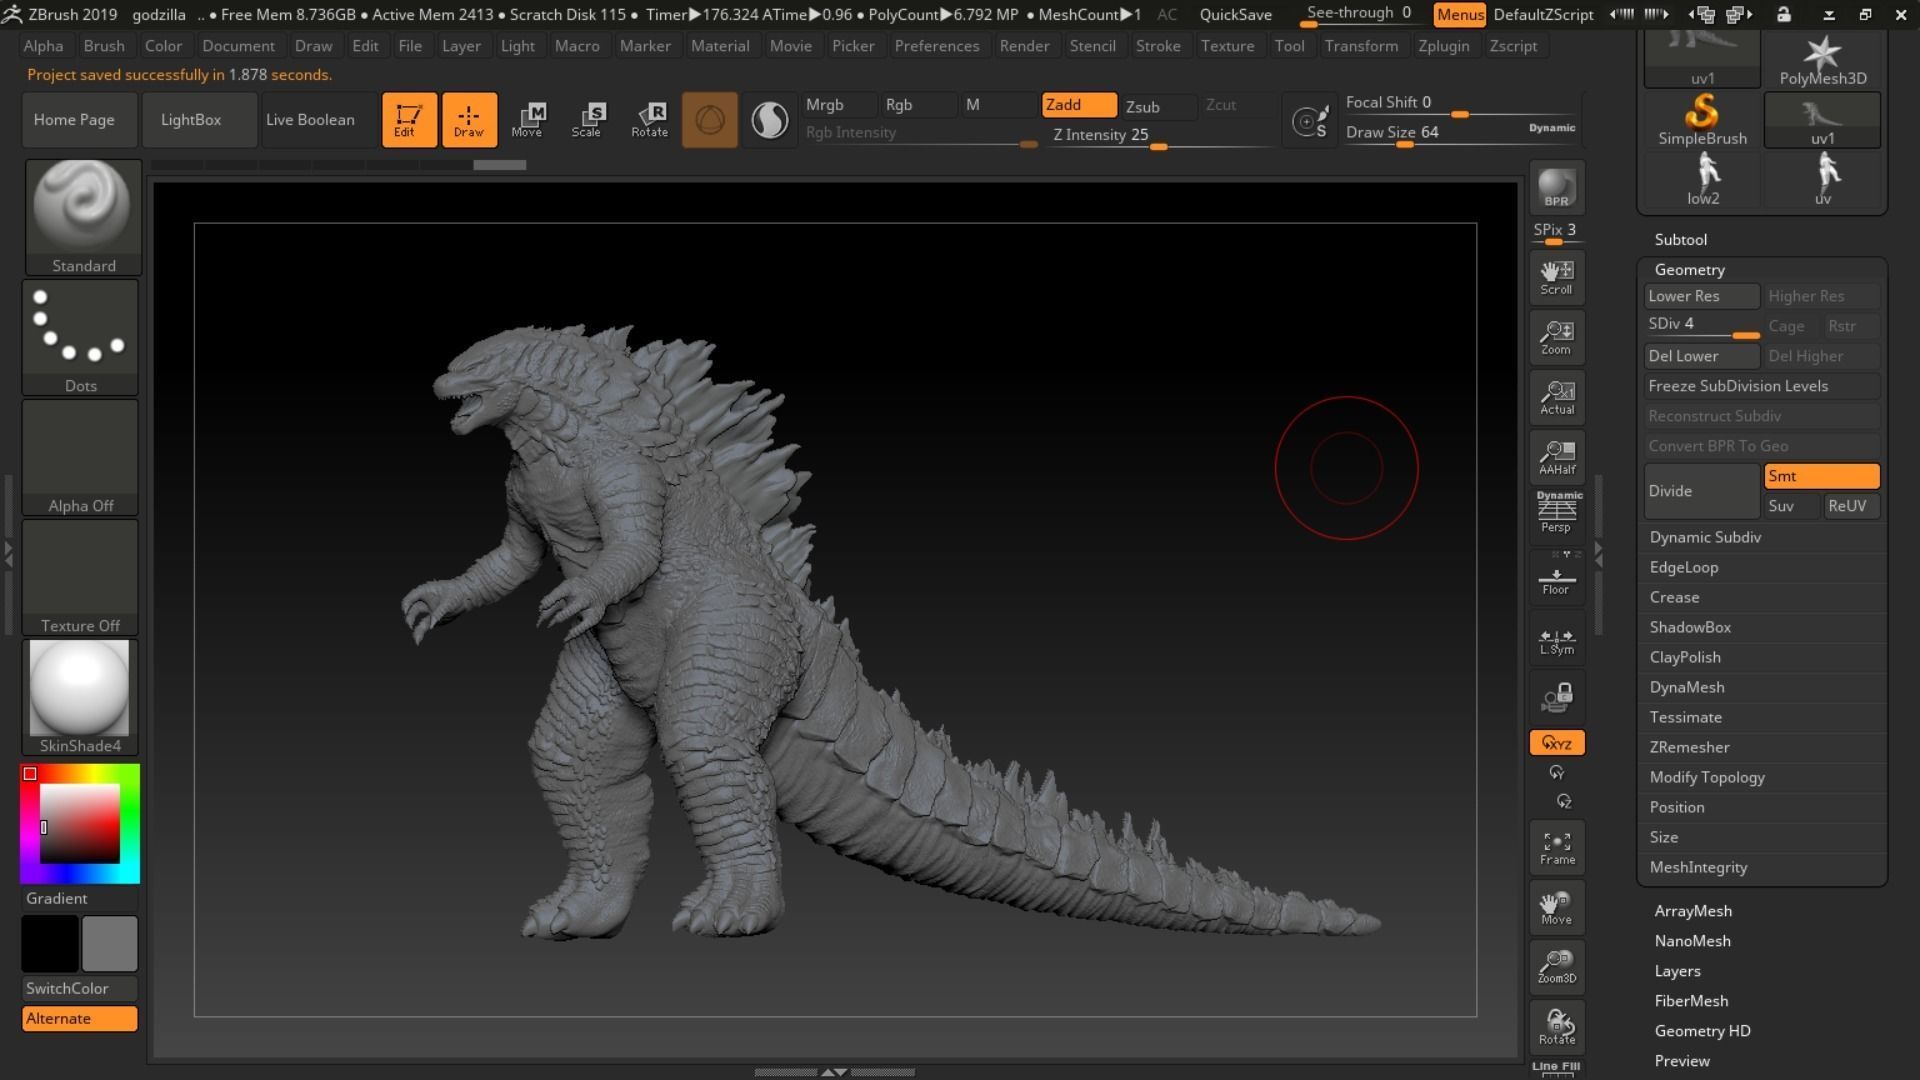This screenshot has height=1080, width=1920.
Task: Click Del Lower button
Action: [x=1702, y=356]
